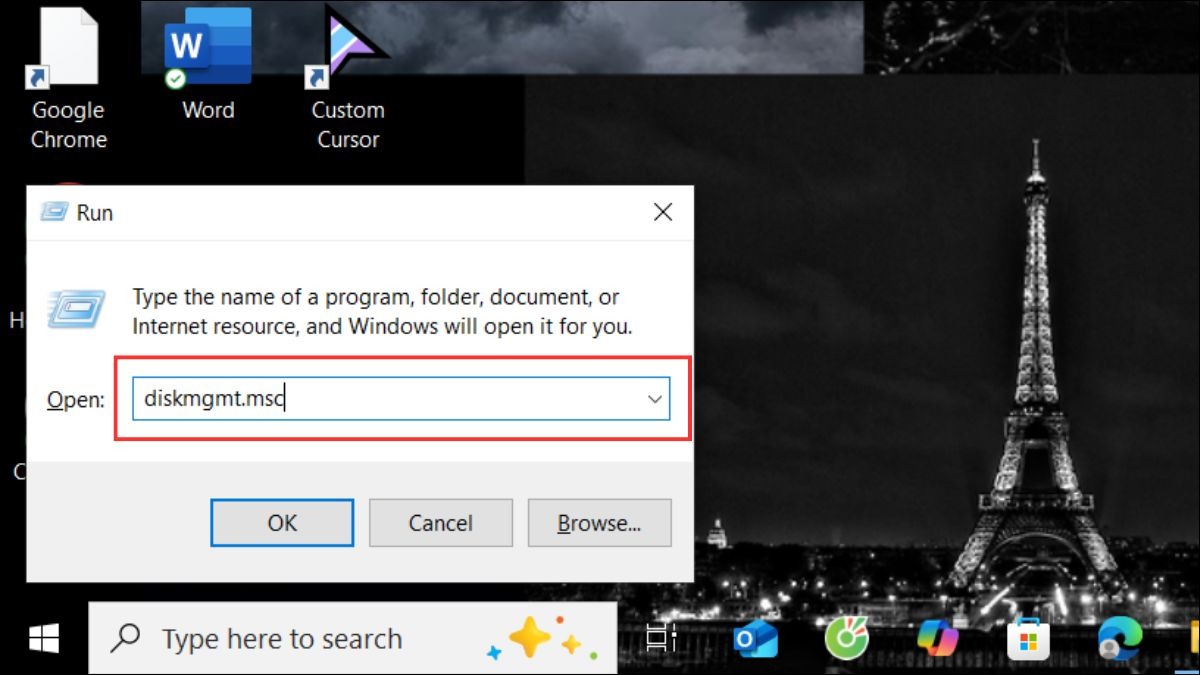Click OK in the Run dialog
This screenshot has width=1200, height=675.
tap(282, 523)
